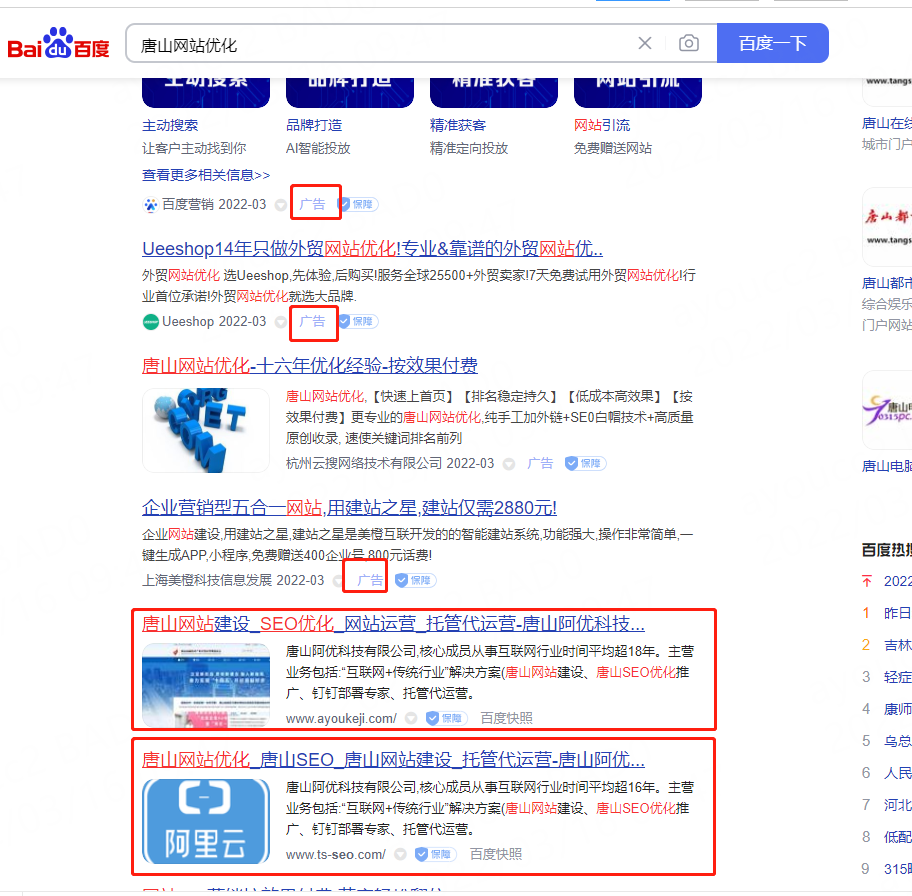
Task: Open 企业营销型五合一网站 result title
Action: coord(349,509)
